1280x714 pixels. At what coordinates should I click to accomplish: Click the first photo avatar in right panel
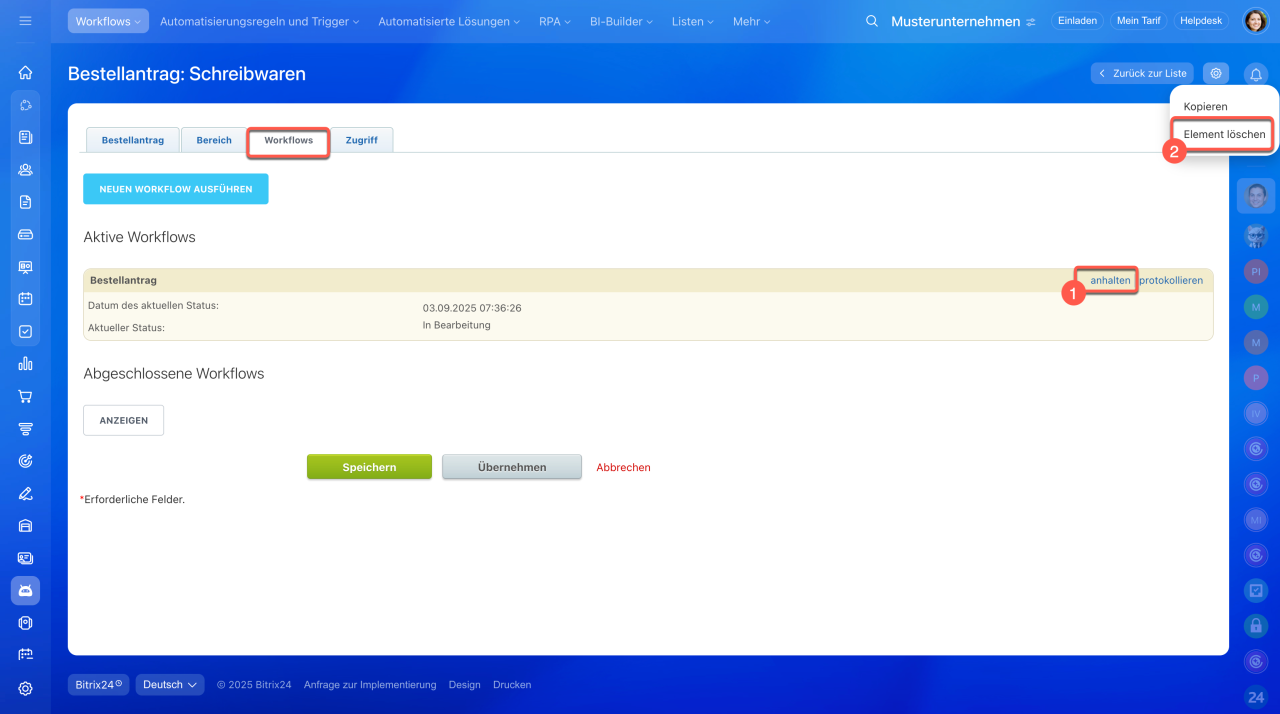1256,195
